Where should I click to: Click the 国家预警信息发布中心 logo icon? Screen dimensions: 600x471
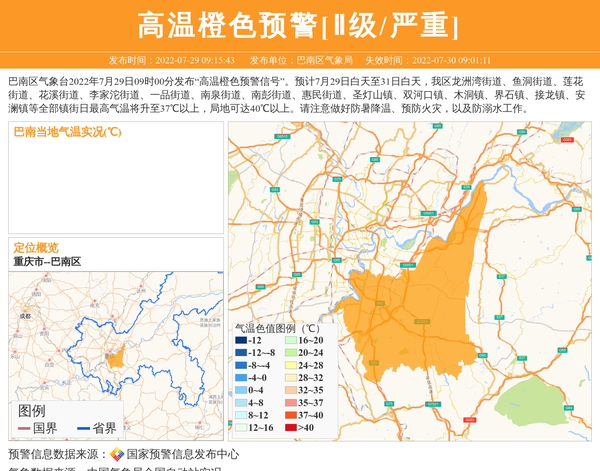117,454
